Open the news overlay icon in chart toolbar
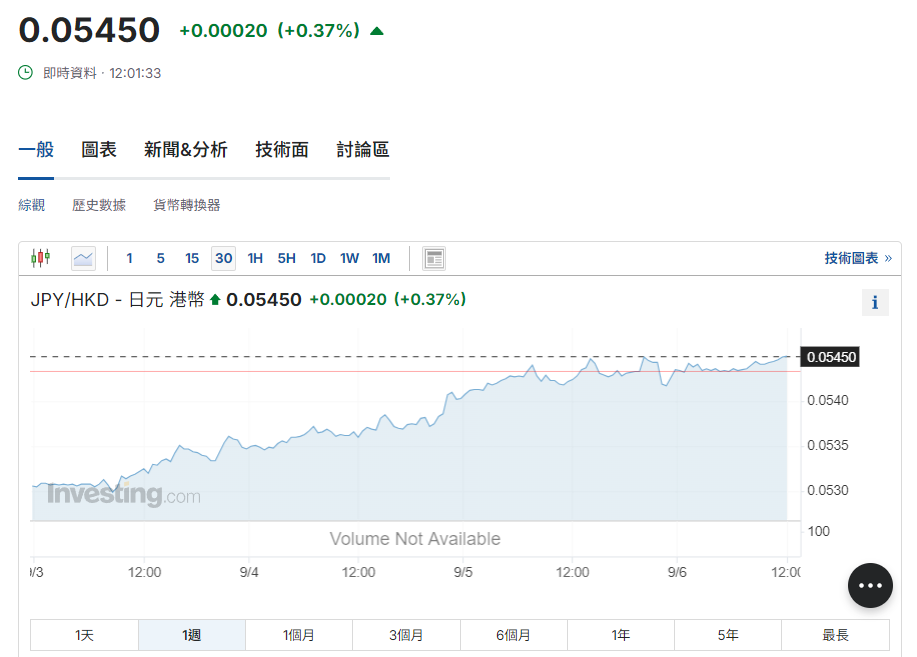This screenshot has height=657, width=917. coord(433,258)
